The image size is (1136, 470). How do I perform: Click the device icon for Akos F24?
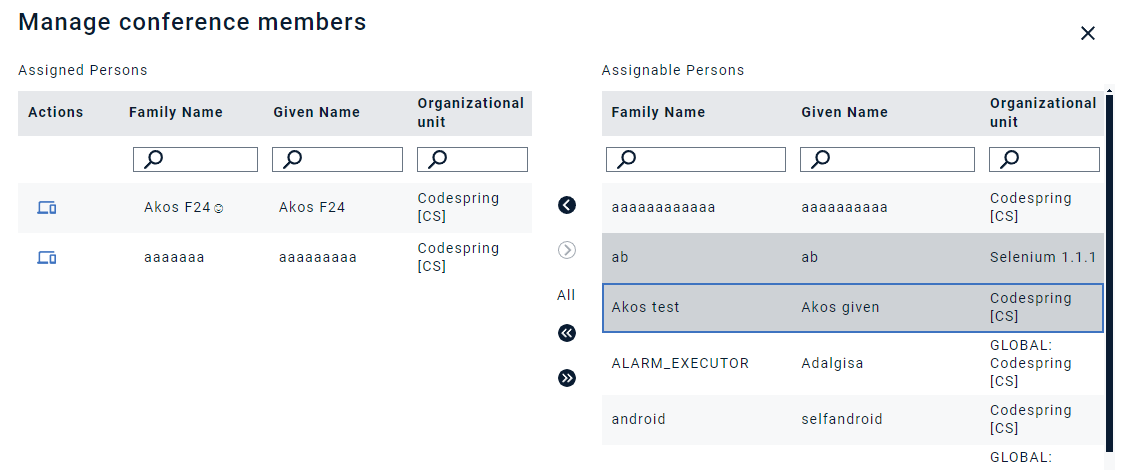[x=47, y=208]
